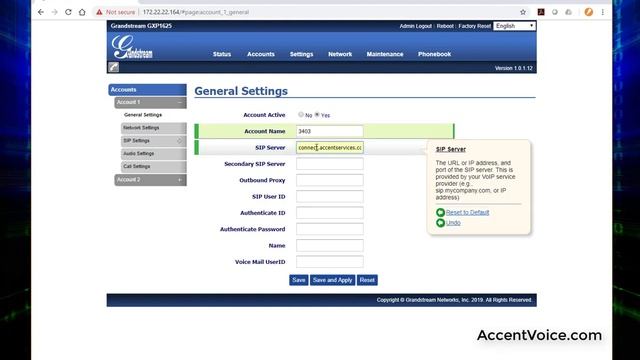Click the SIP Server tooltip heading
This screenshot has height=360, width=640.
click(451, 149)
